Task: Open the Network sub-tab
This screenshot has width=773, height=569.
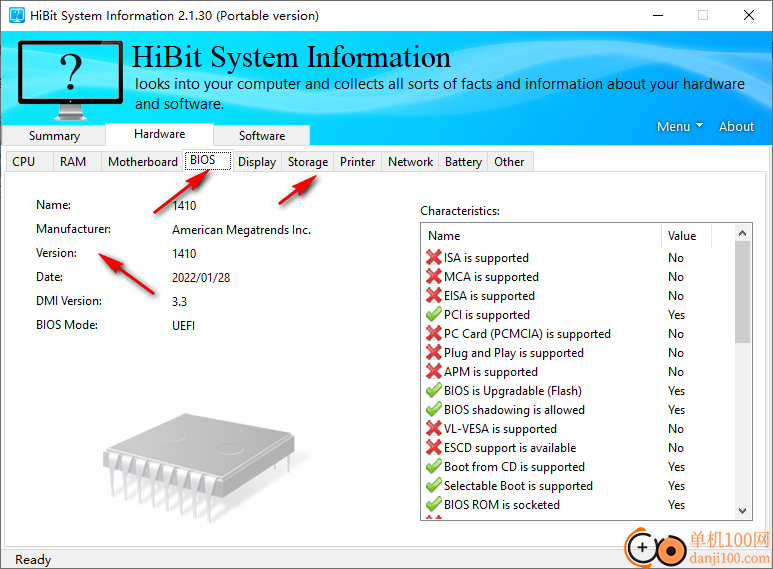Action: point(410,162)
